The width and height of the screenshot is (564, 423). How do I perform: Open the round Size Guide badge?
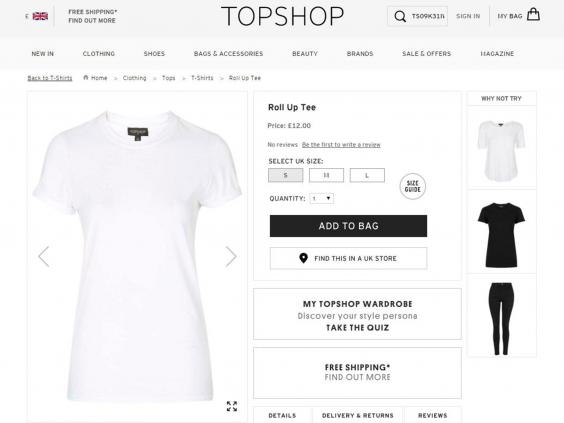(x=413, y=186)
